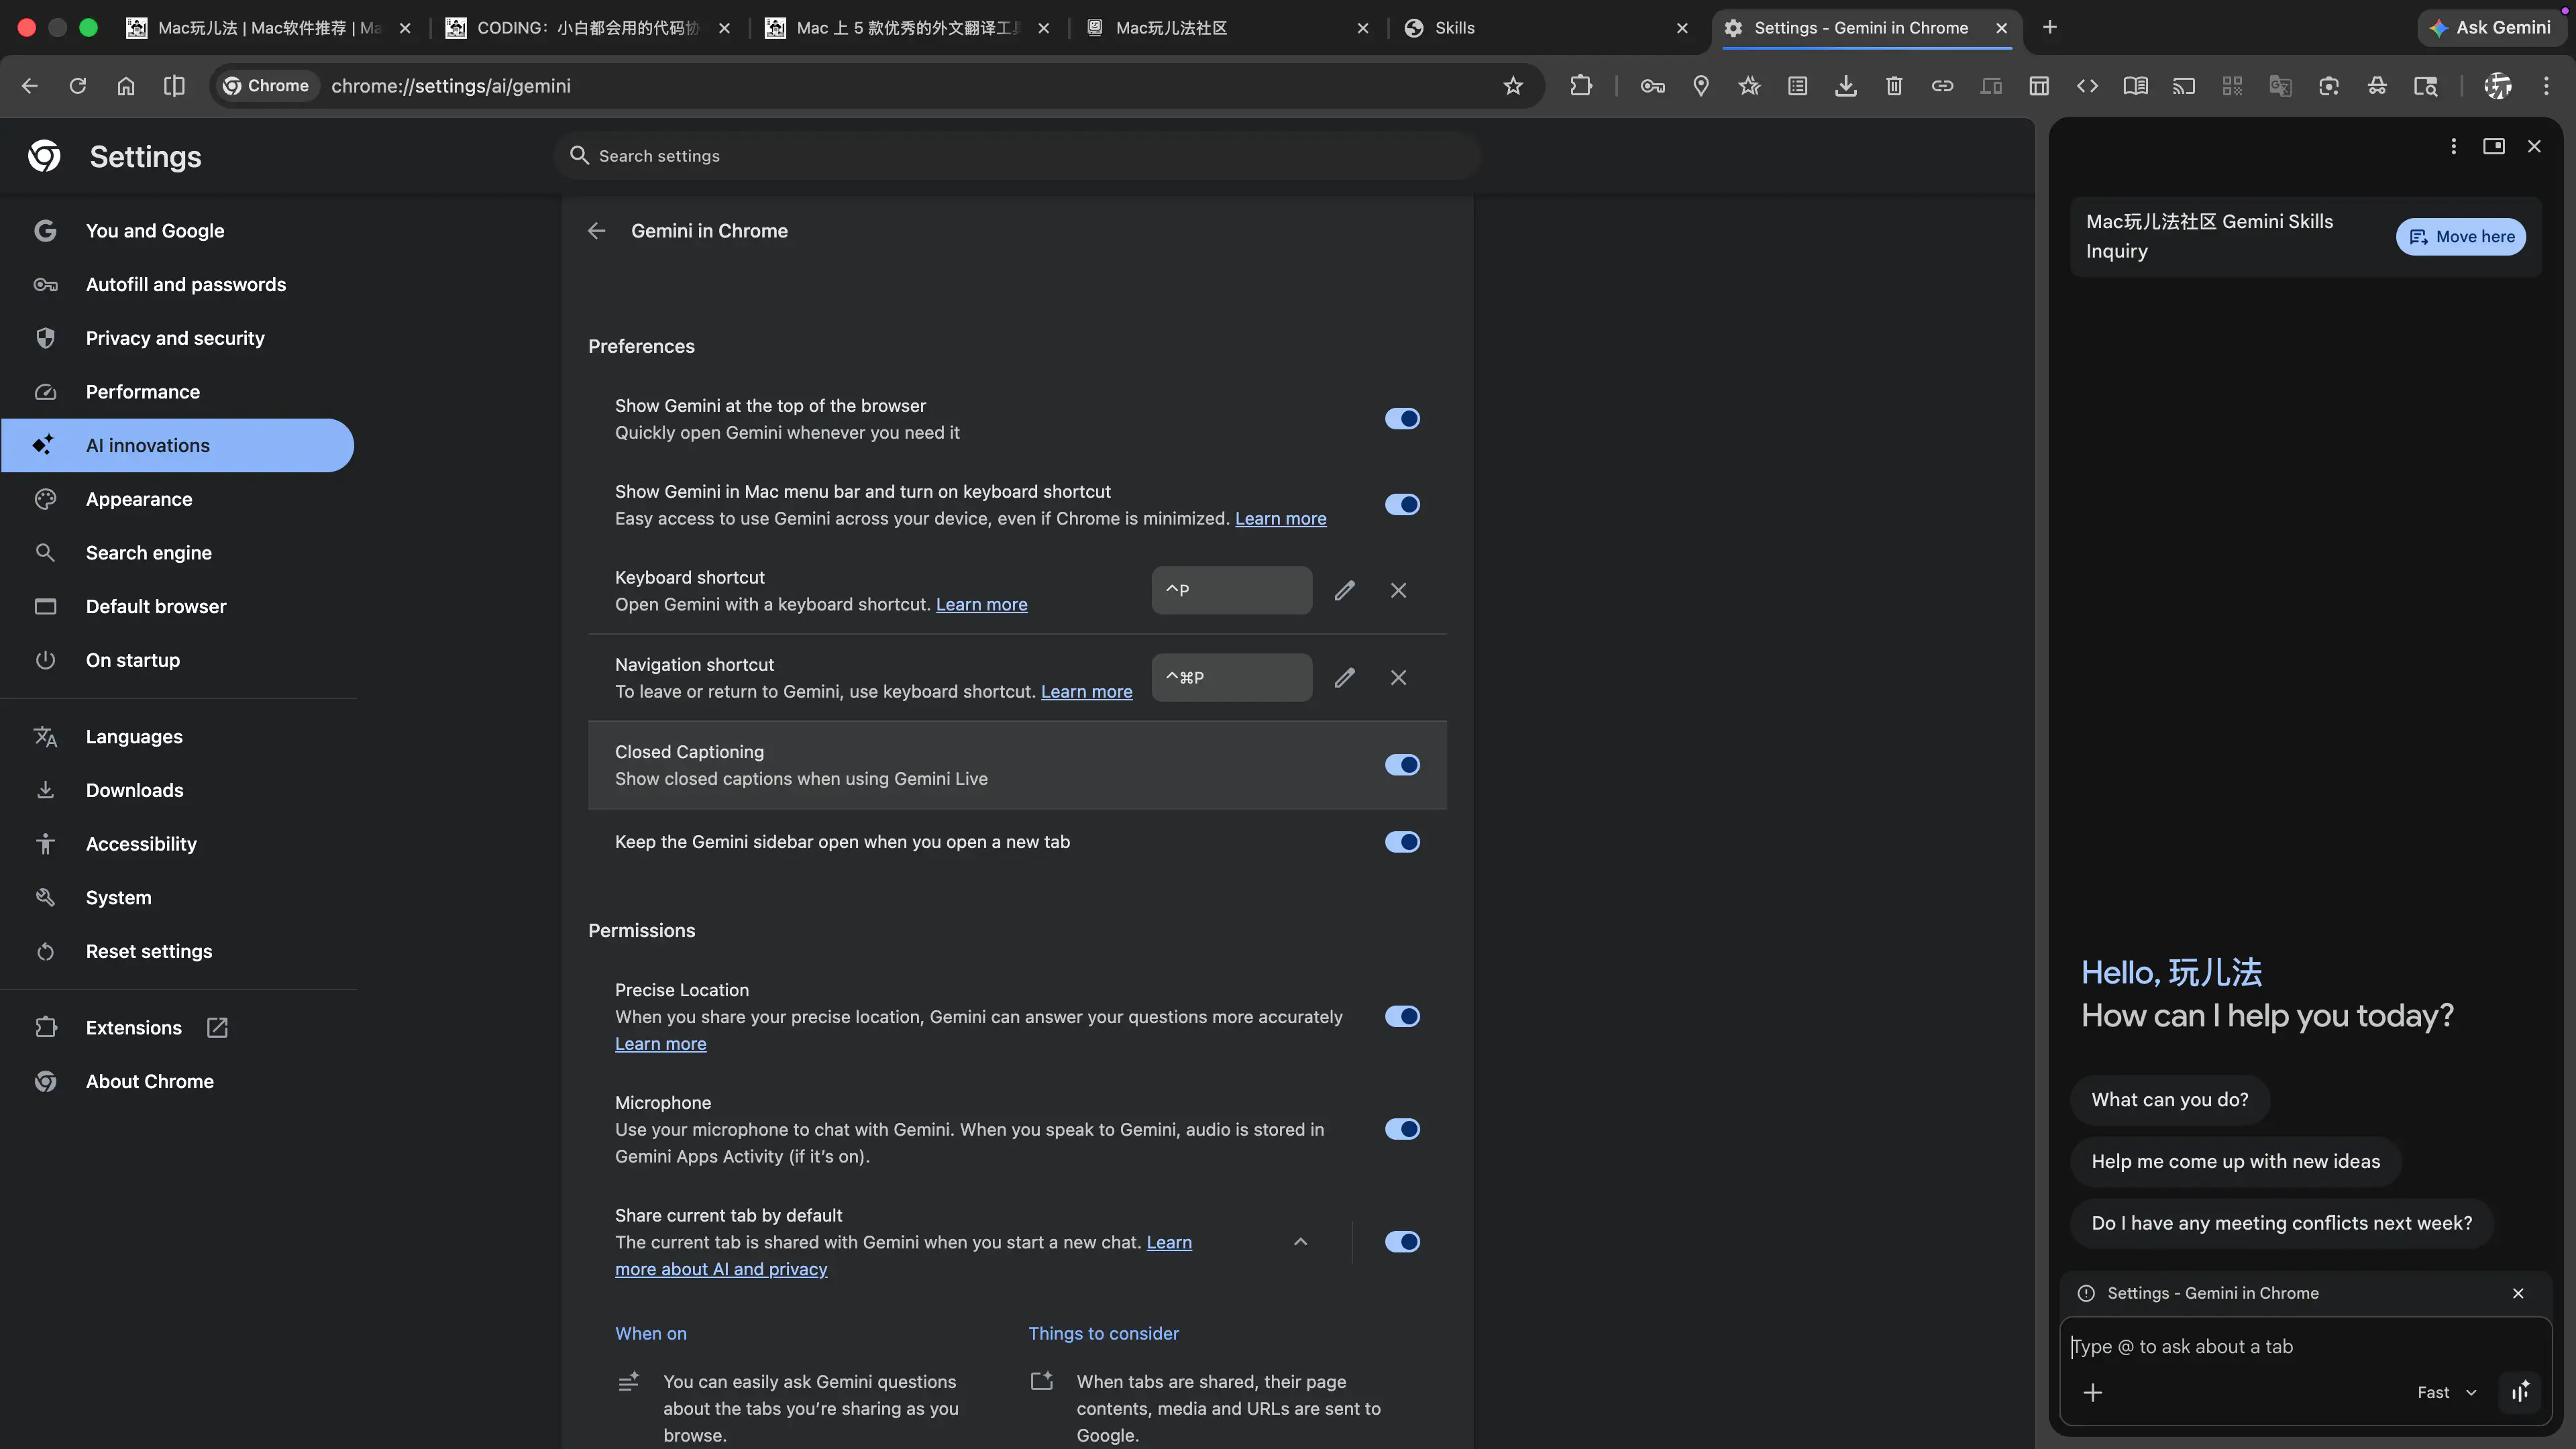
Task: Click the What can you do? suggestion
Action: [2169, 1099]
